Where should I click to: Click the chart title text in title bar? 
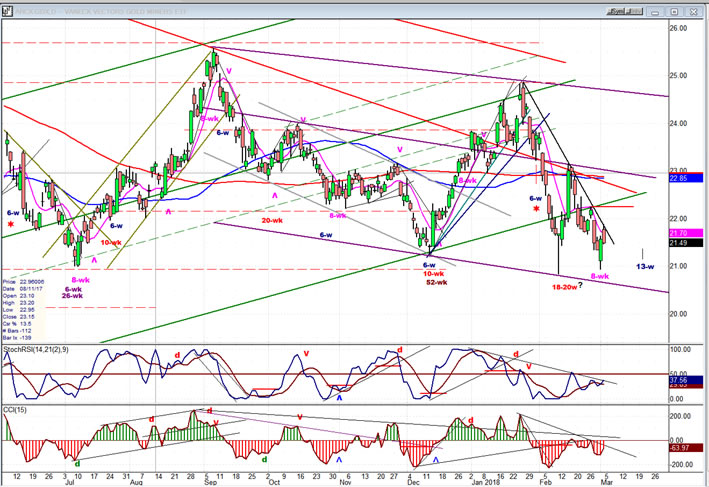point(101,11)
